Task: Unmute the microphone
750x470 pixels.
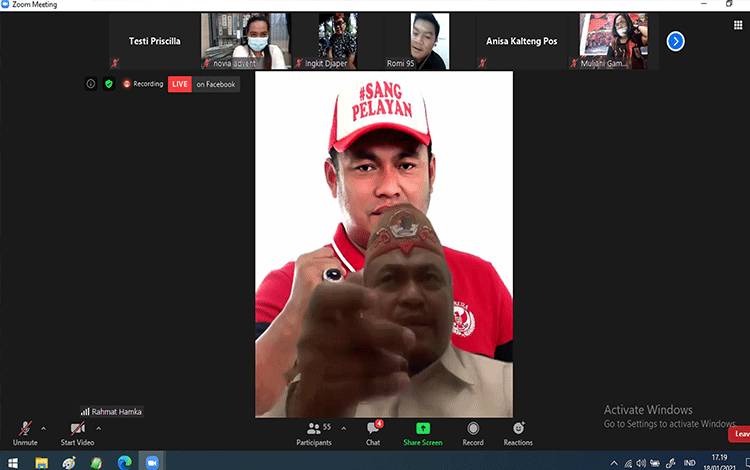Action: pos(25,434)
